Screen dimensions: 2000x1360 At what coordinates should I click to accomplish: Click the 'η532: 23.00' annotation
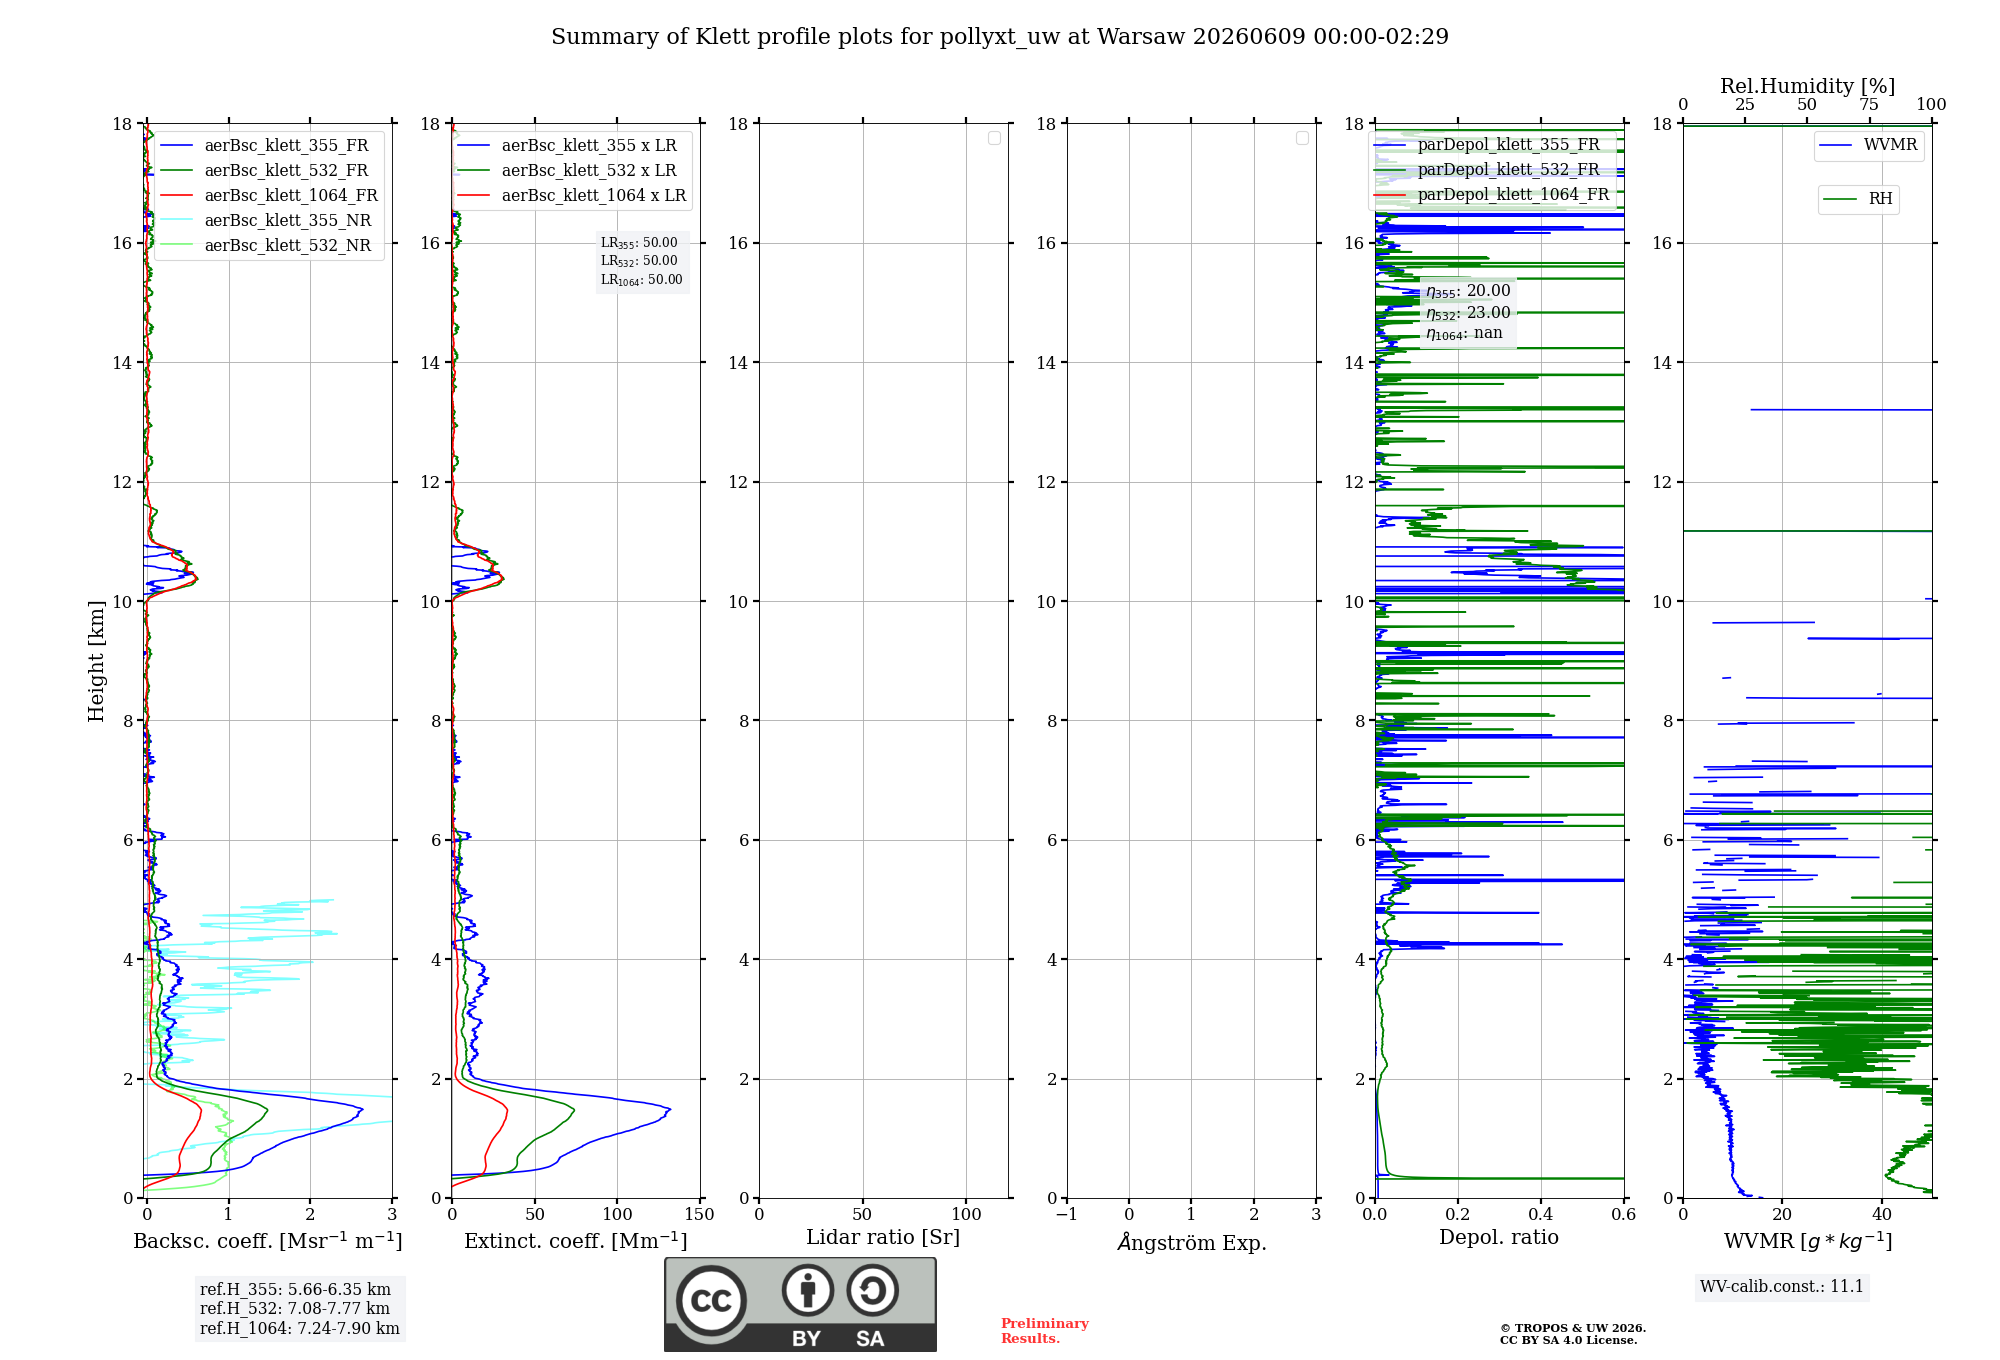pyautogui.click(x=1468, y=313)
